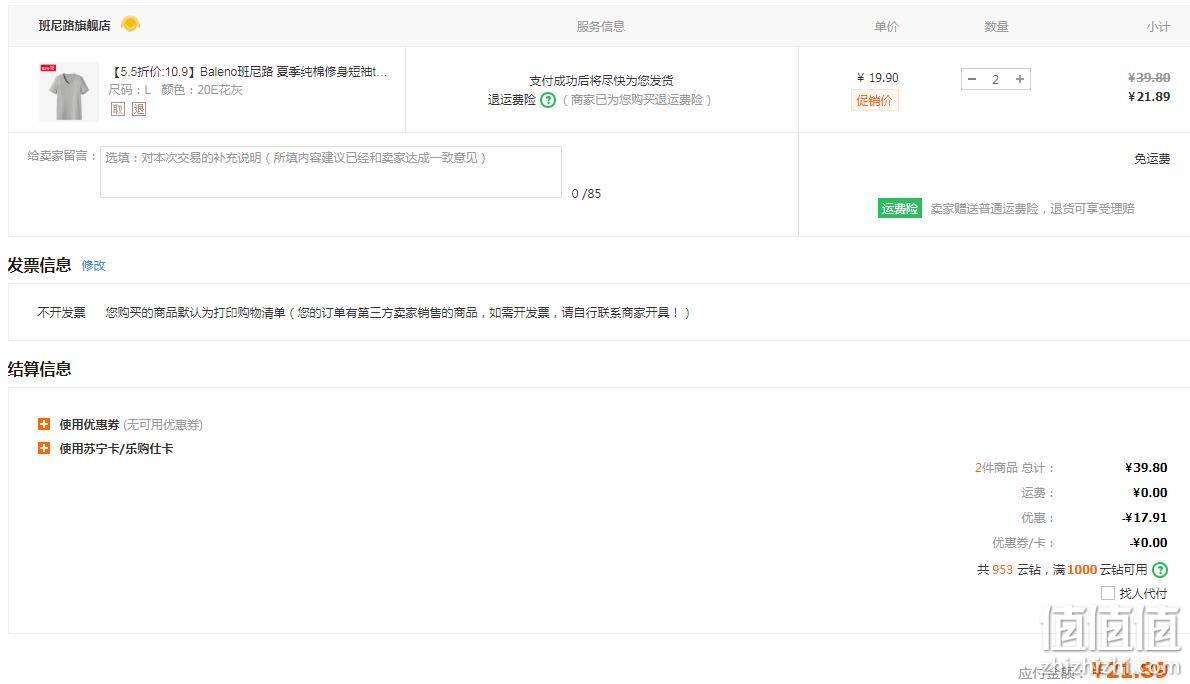Focus the 给卖家留言 message box

click(x=331, y=172)
